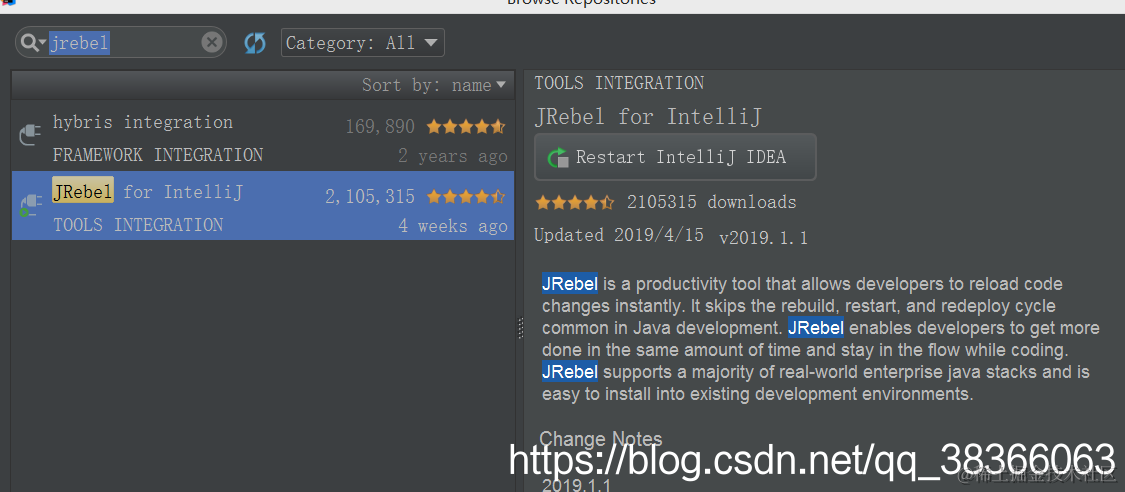Clear the jrebel search text
Screen dimensions: 1125x492
(211, 43)
